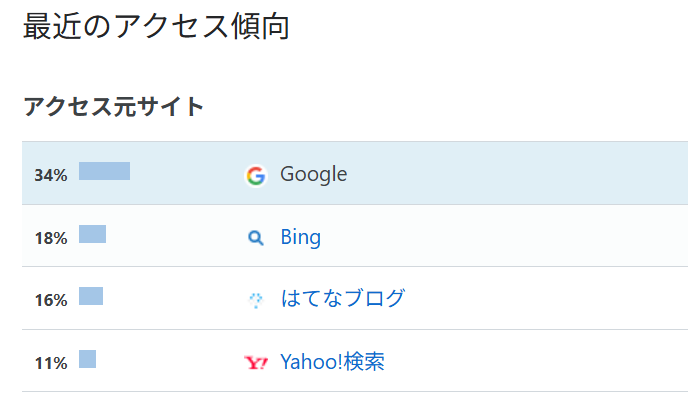The height and width of the screenshot is (393, 688).
Task: Open the Yahoo!検索 referrer link
Action: pyautogui.click(x=332, y=361)
